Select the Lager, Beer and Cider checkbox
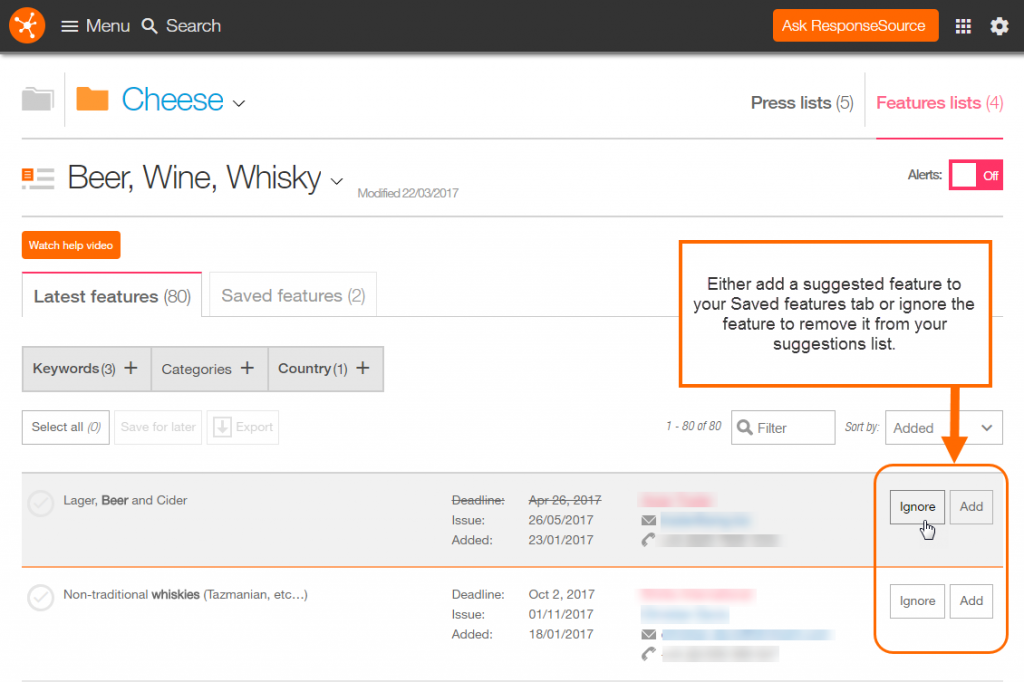 [40, 503]
